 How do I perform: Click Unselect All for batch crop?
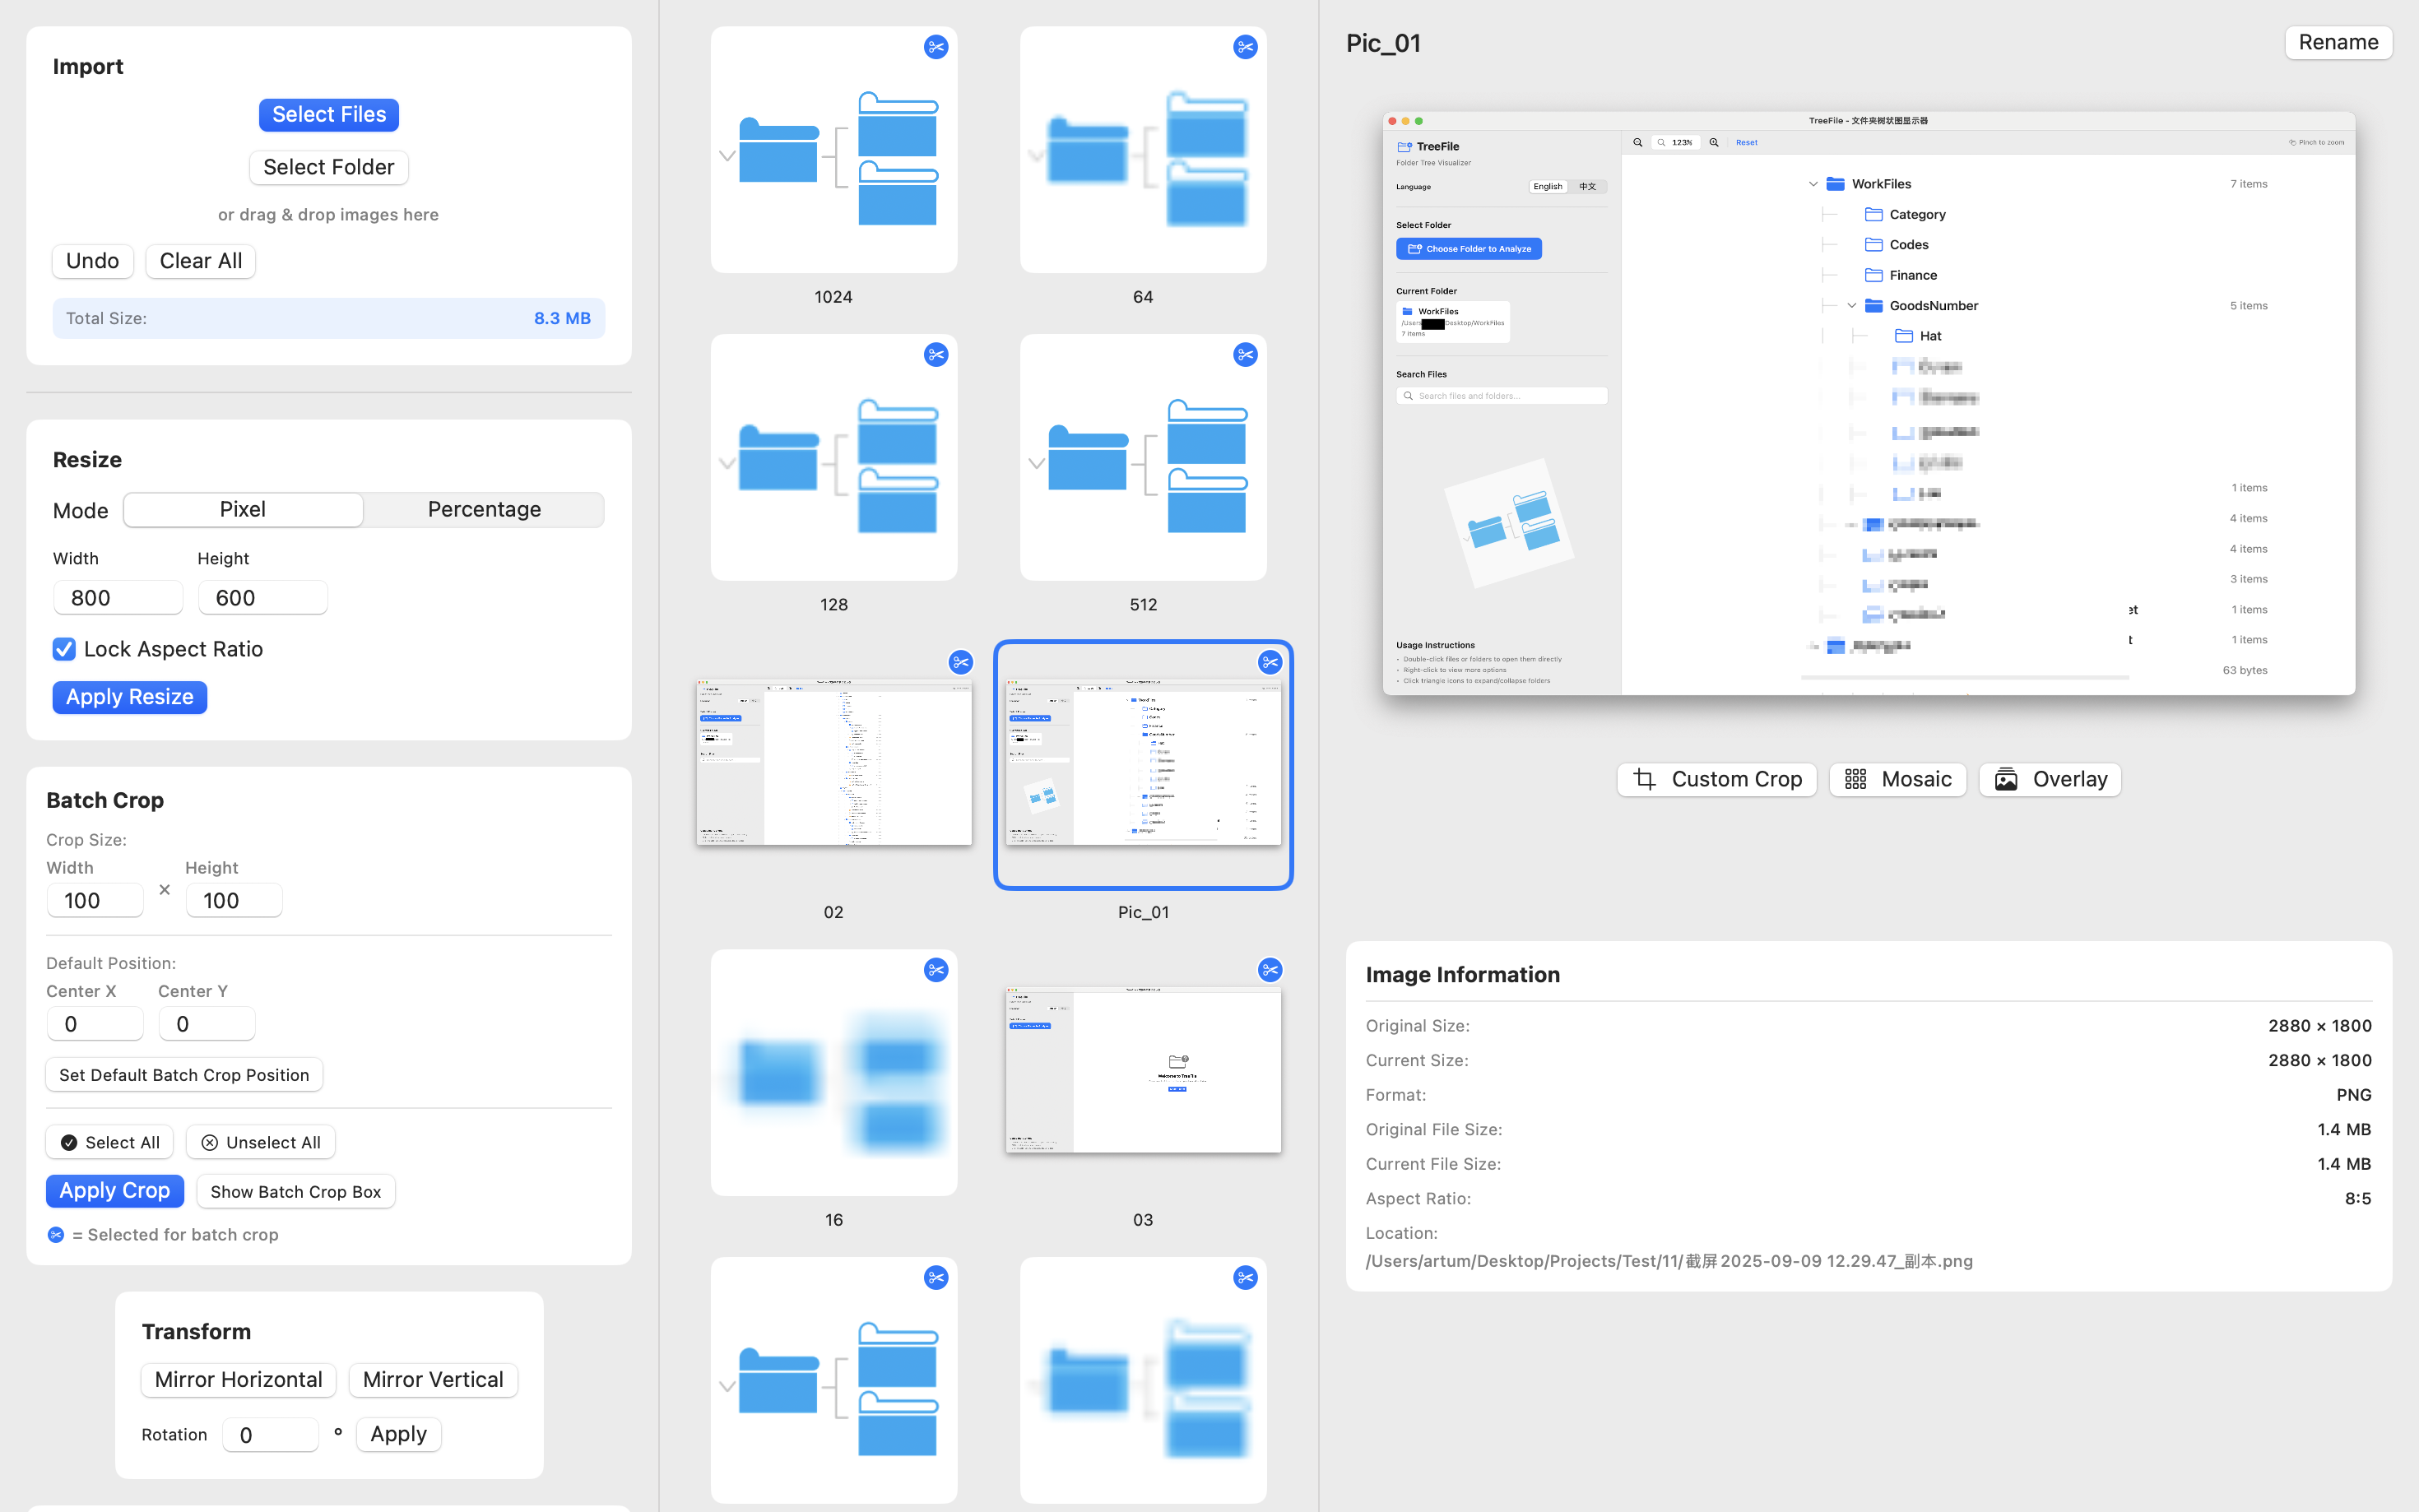[x=260, y=1142]
